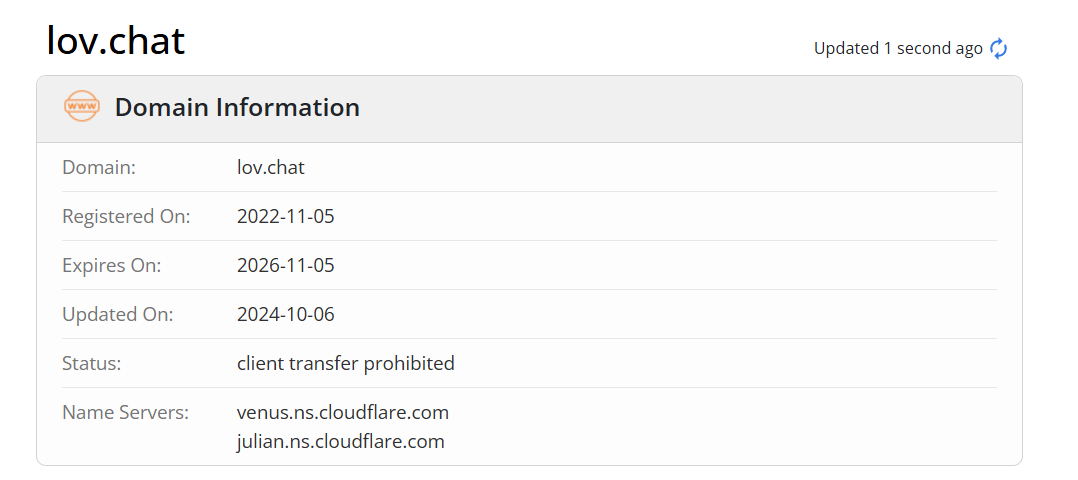Select expiry date 2026-11-05
Screen dimensions: 1078x480
pos(285,265)
